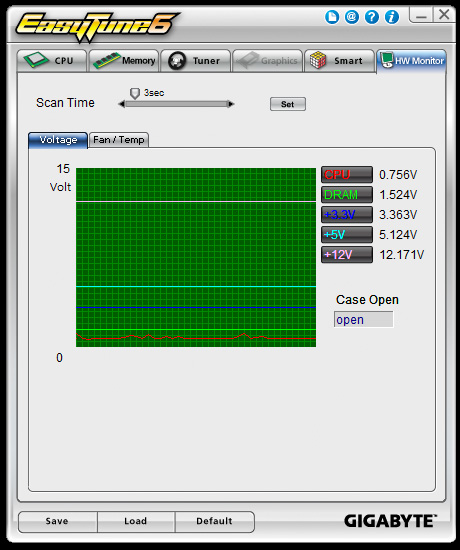Click the Default button

(x=214, y=522)
